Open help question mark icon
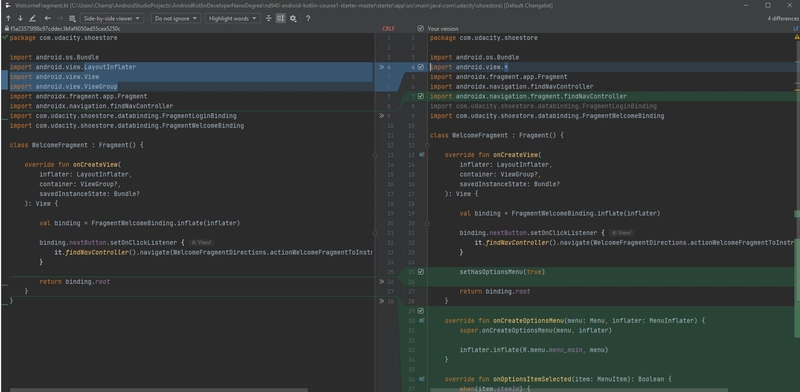Screen dimensions: 800x392 [308, 18]
